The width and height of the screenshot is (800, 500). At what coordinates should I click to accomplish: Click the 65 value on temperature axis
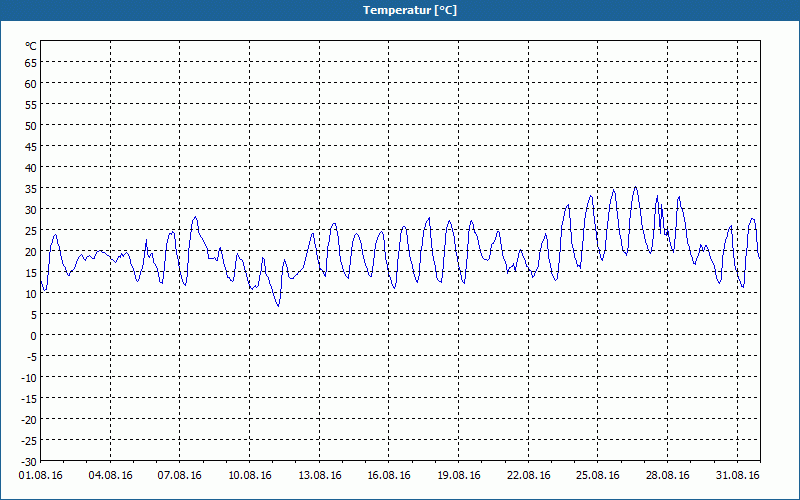tap(30, 63)
